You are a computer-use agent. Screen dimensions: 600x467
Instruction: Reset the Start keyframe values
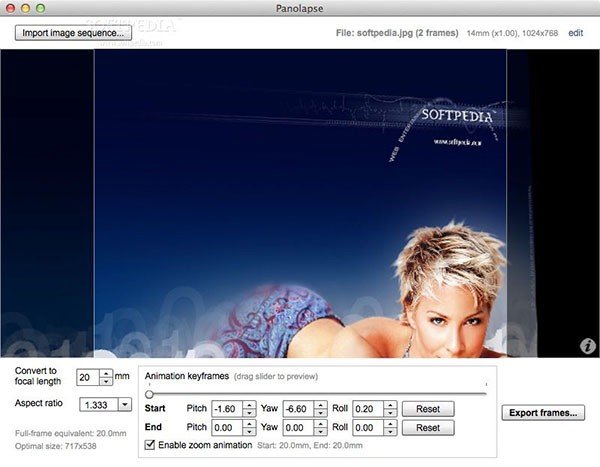(428, 409)
